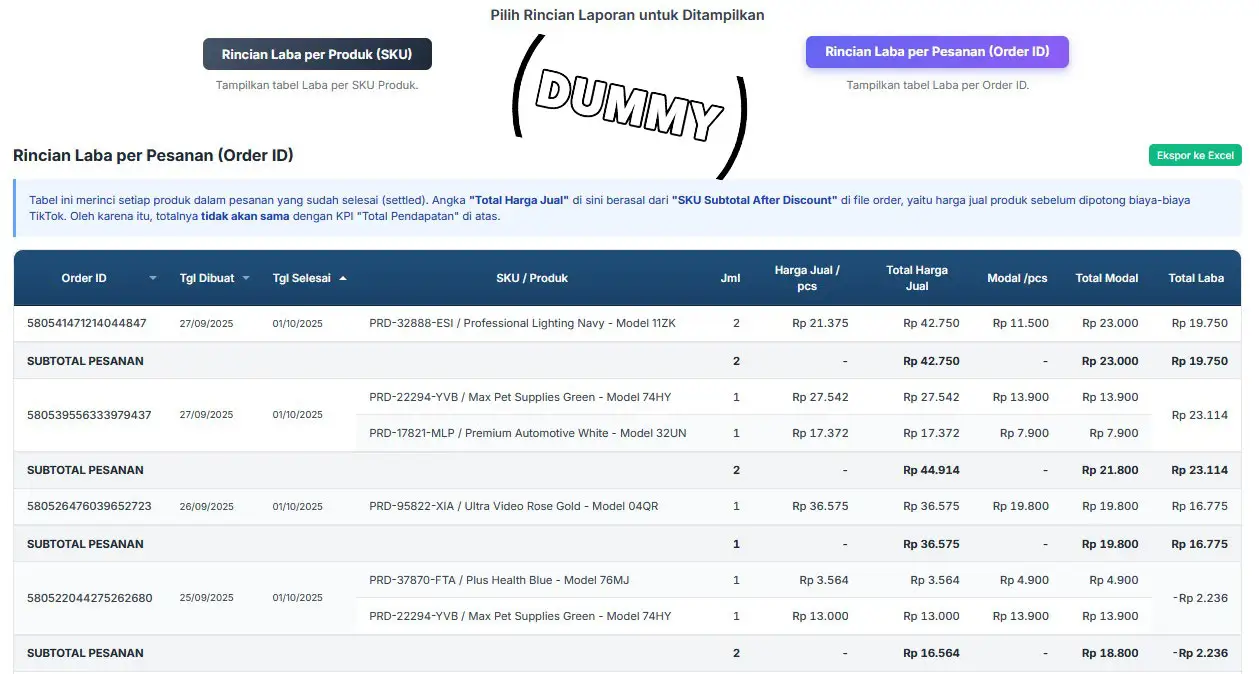Screen dimensions: 1259x674
Task: Sort by Tgl Selesai column header
Action: 301,278
